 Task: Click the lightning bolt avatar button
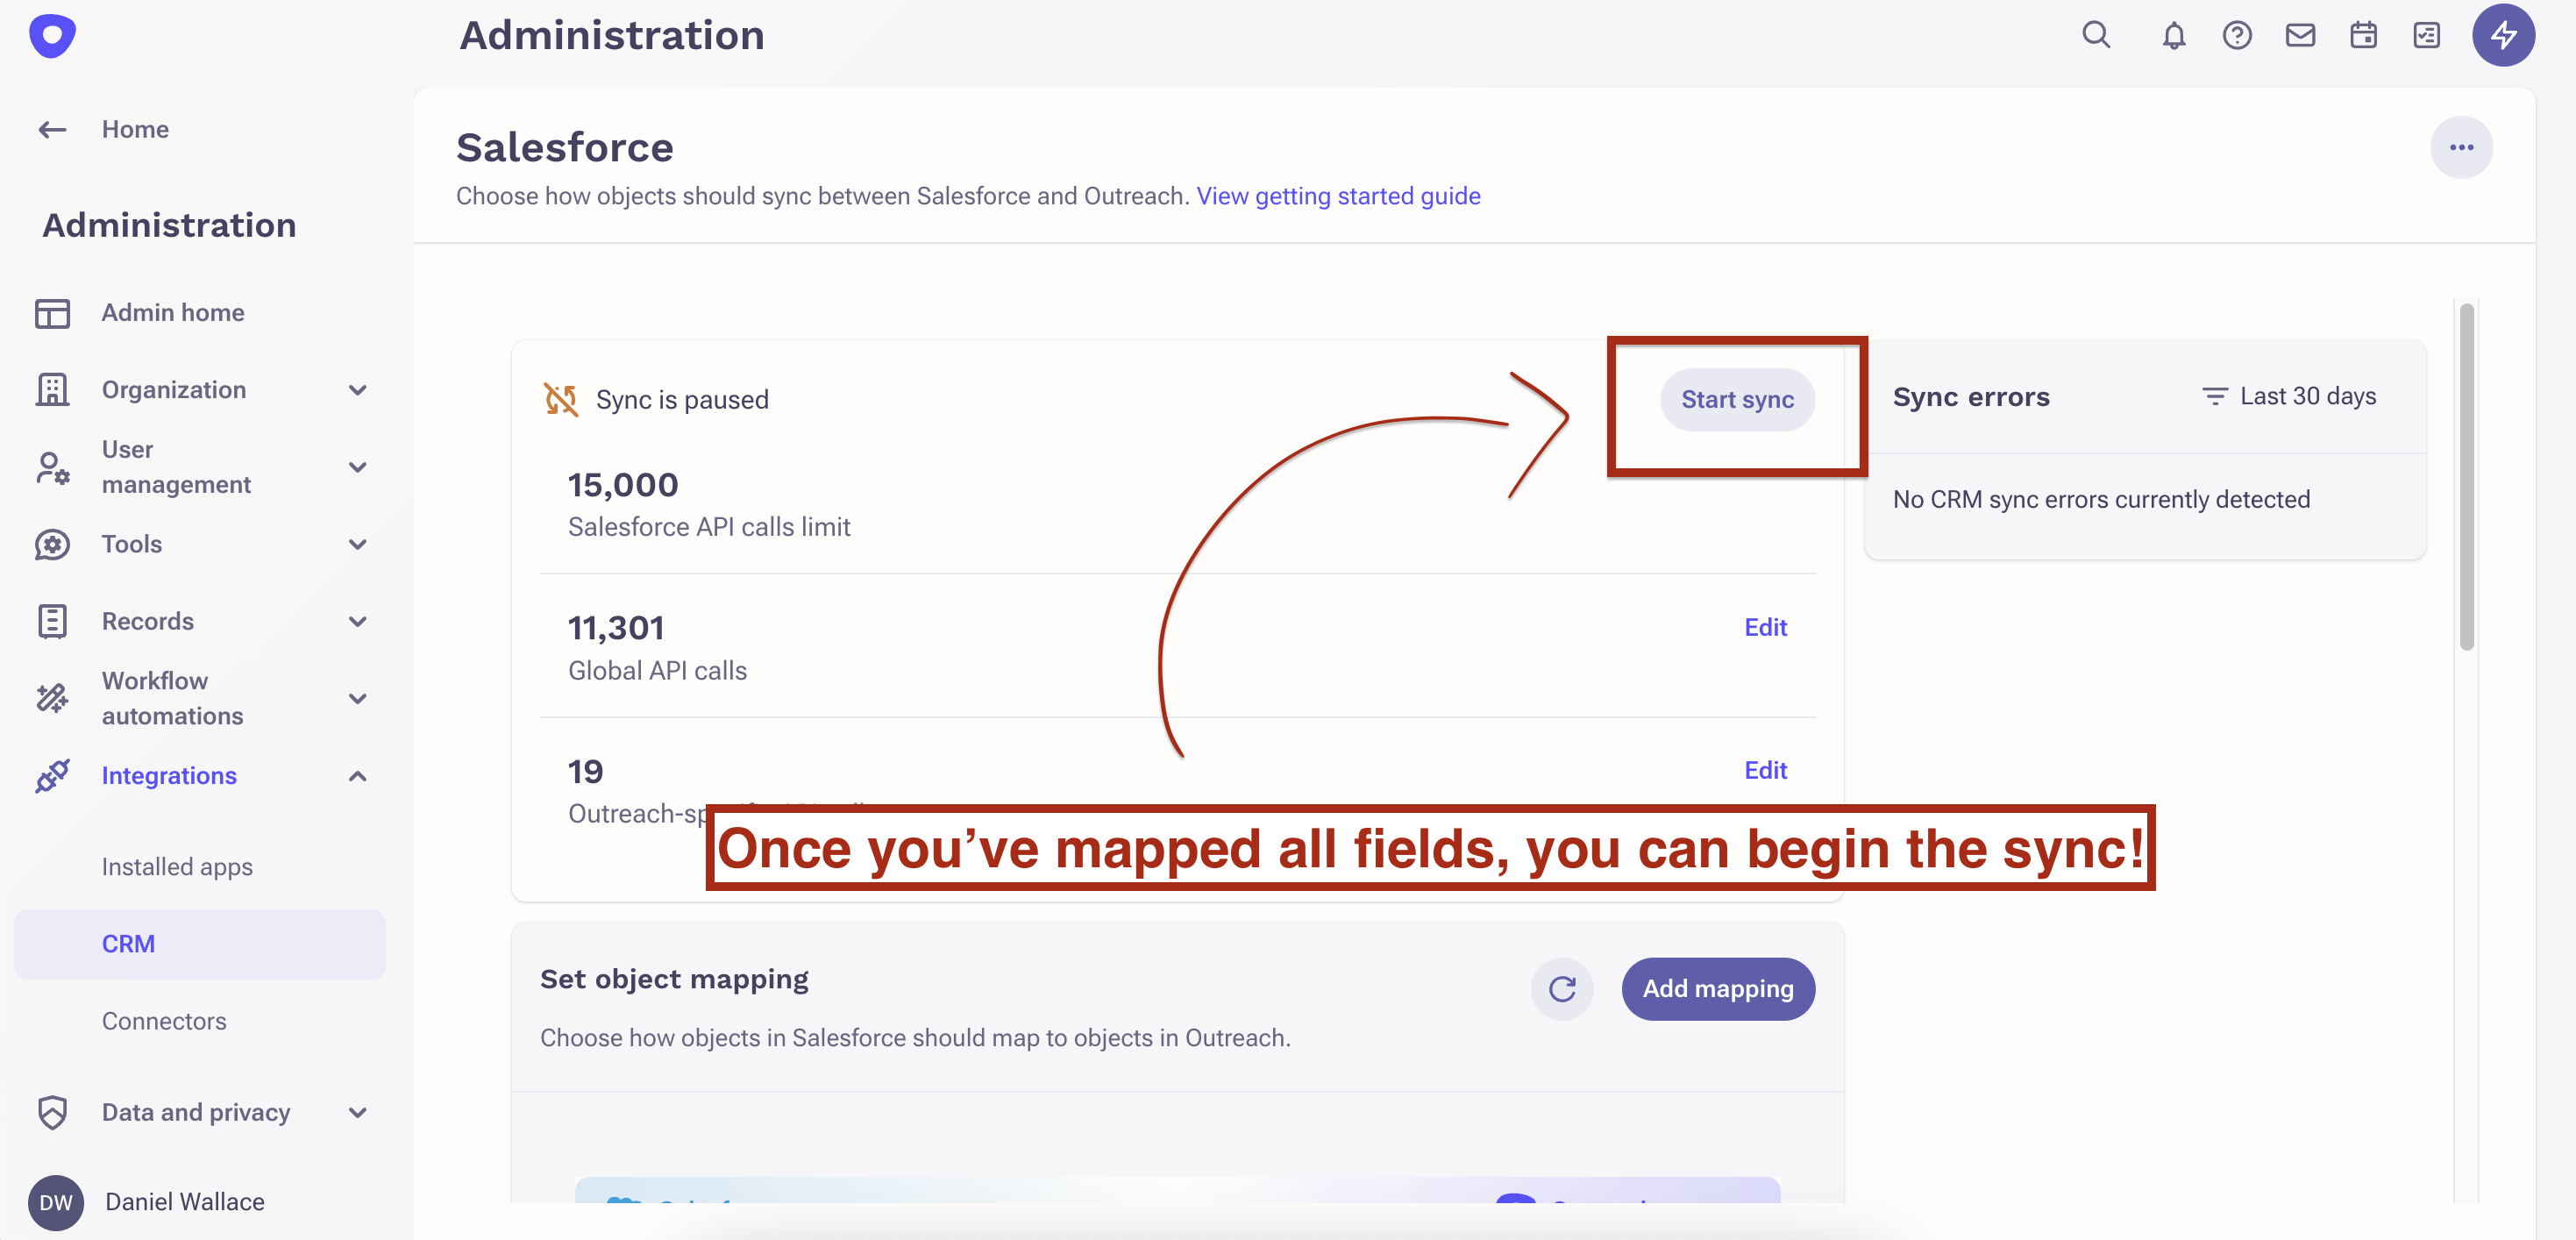[x=2503, y=36]
